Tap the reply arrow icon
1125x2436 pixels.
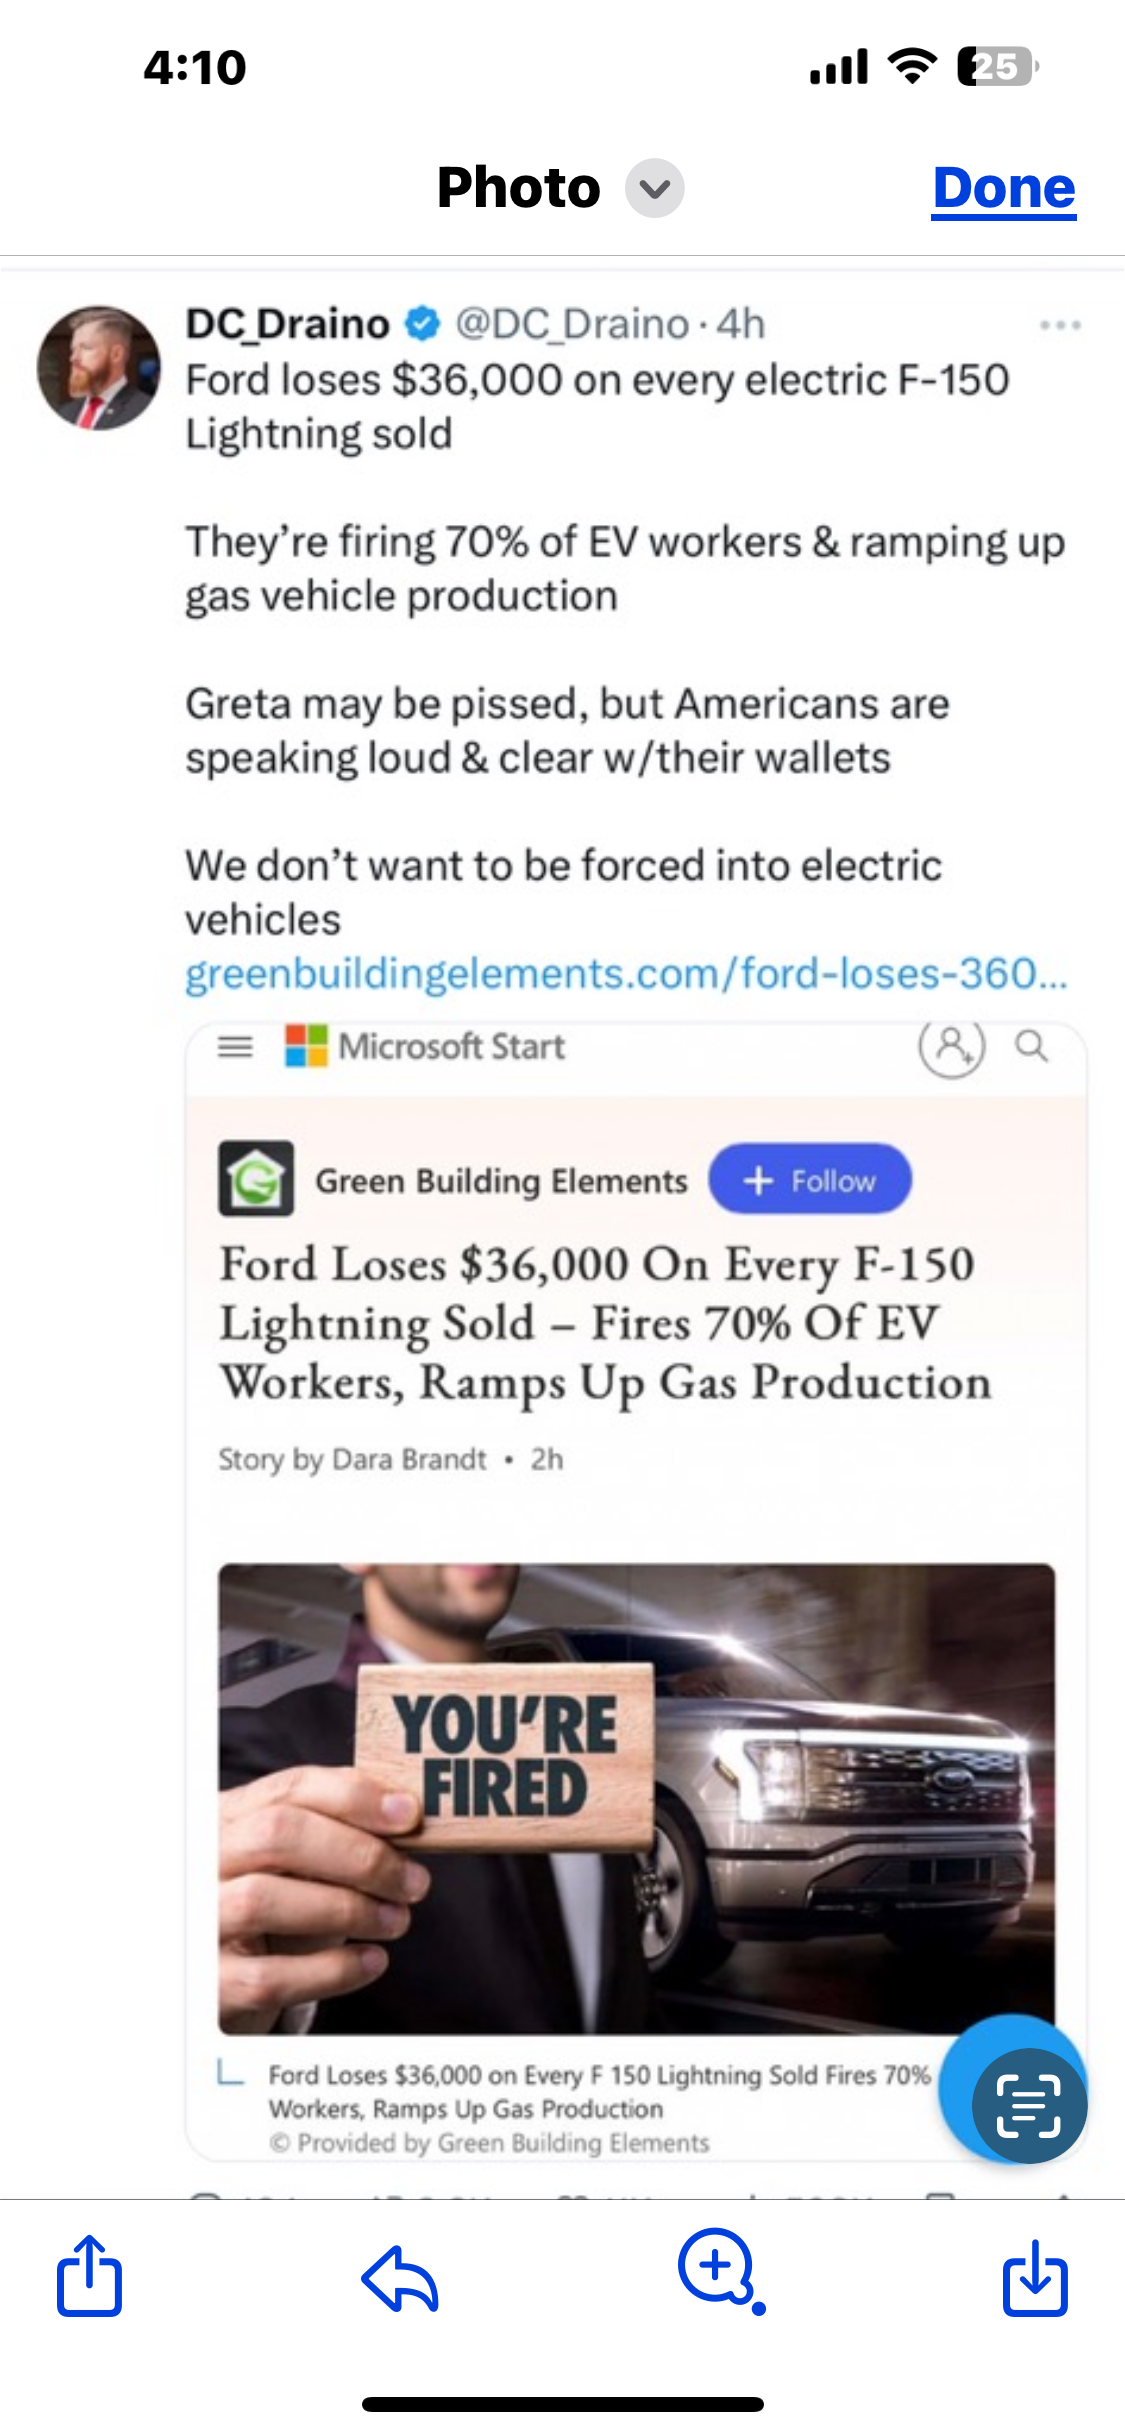pos(400,2279)
